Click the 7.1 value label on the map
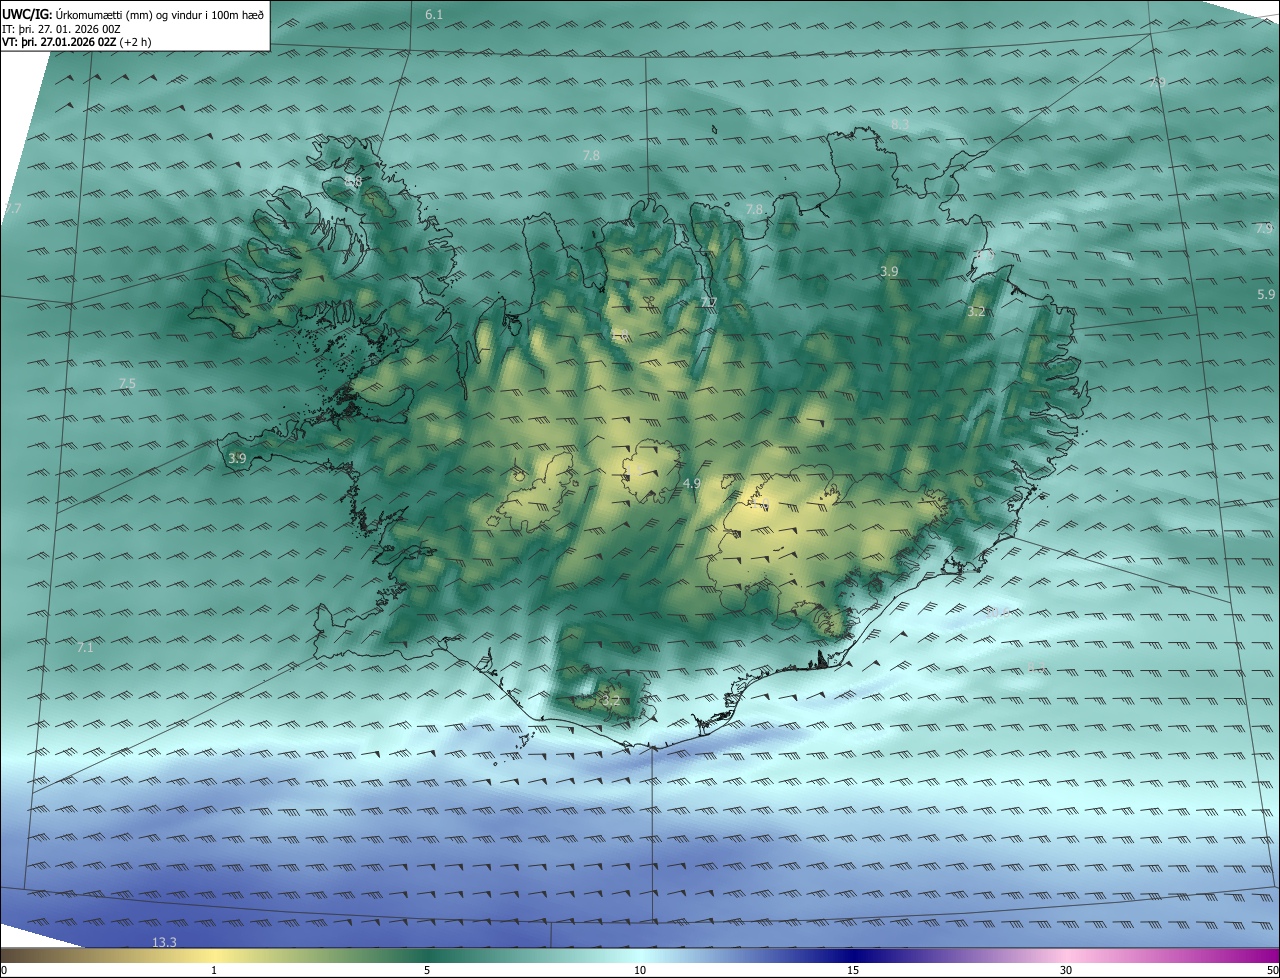This screenshot has width=1280, height=978. 85,648
